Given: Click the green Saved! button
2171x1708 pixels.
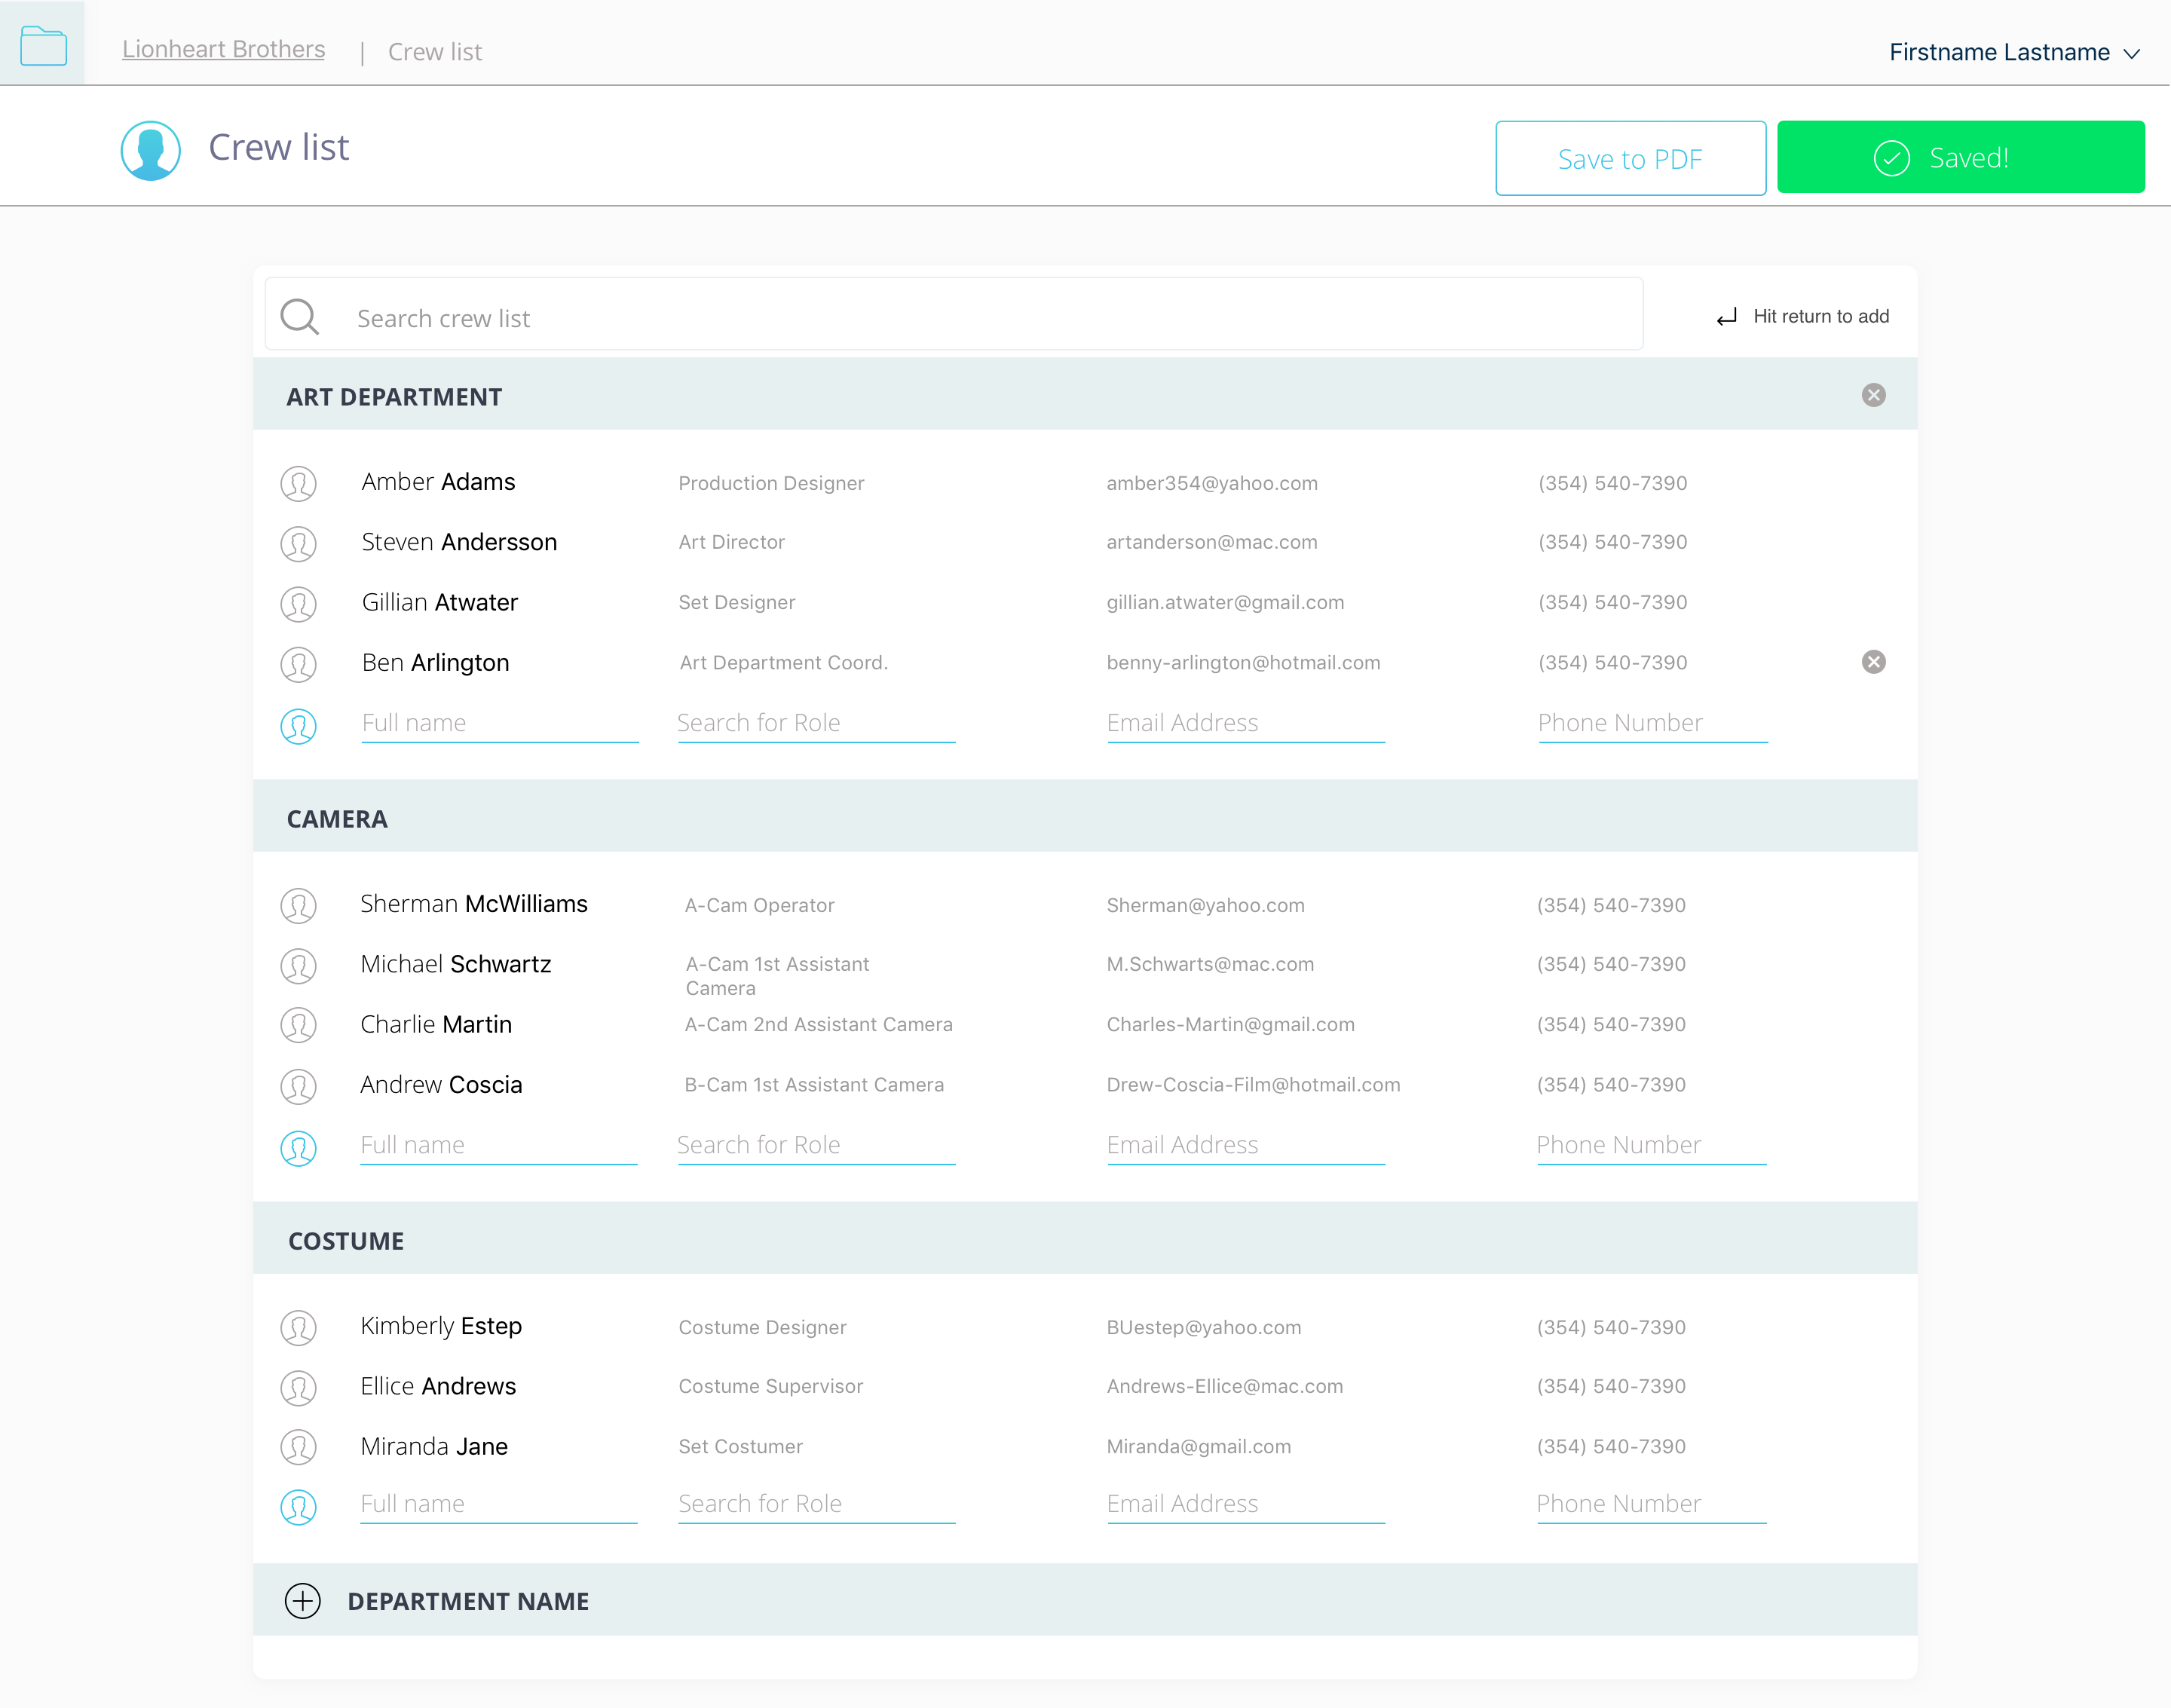Looking at the screenshot, I should pos(1959,157).
